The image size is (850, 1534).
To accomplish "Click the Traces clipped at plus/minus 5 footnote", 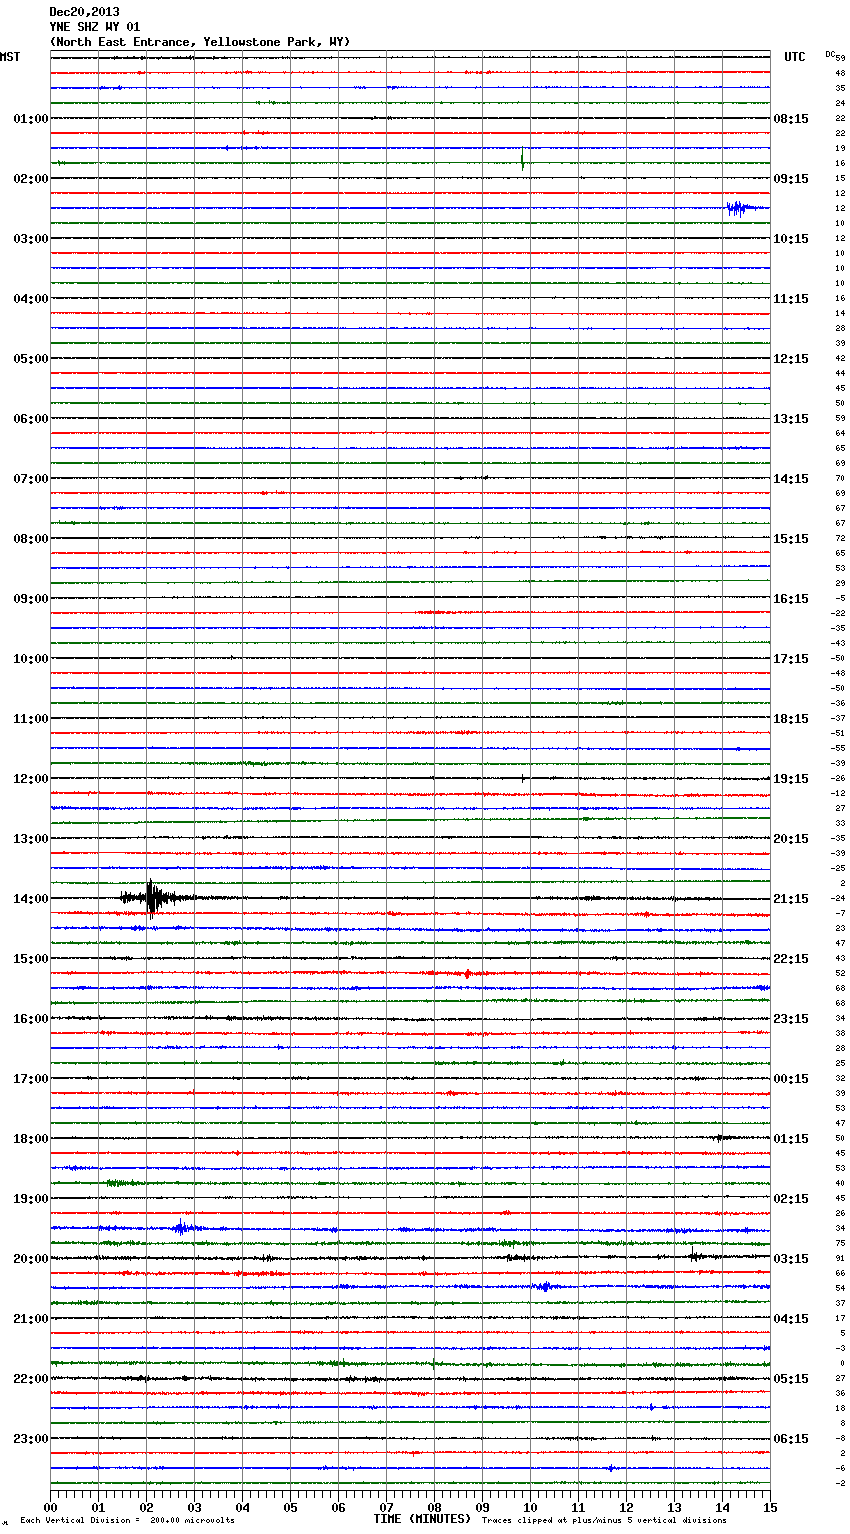I will coord(604,1521).
